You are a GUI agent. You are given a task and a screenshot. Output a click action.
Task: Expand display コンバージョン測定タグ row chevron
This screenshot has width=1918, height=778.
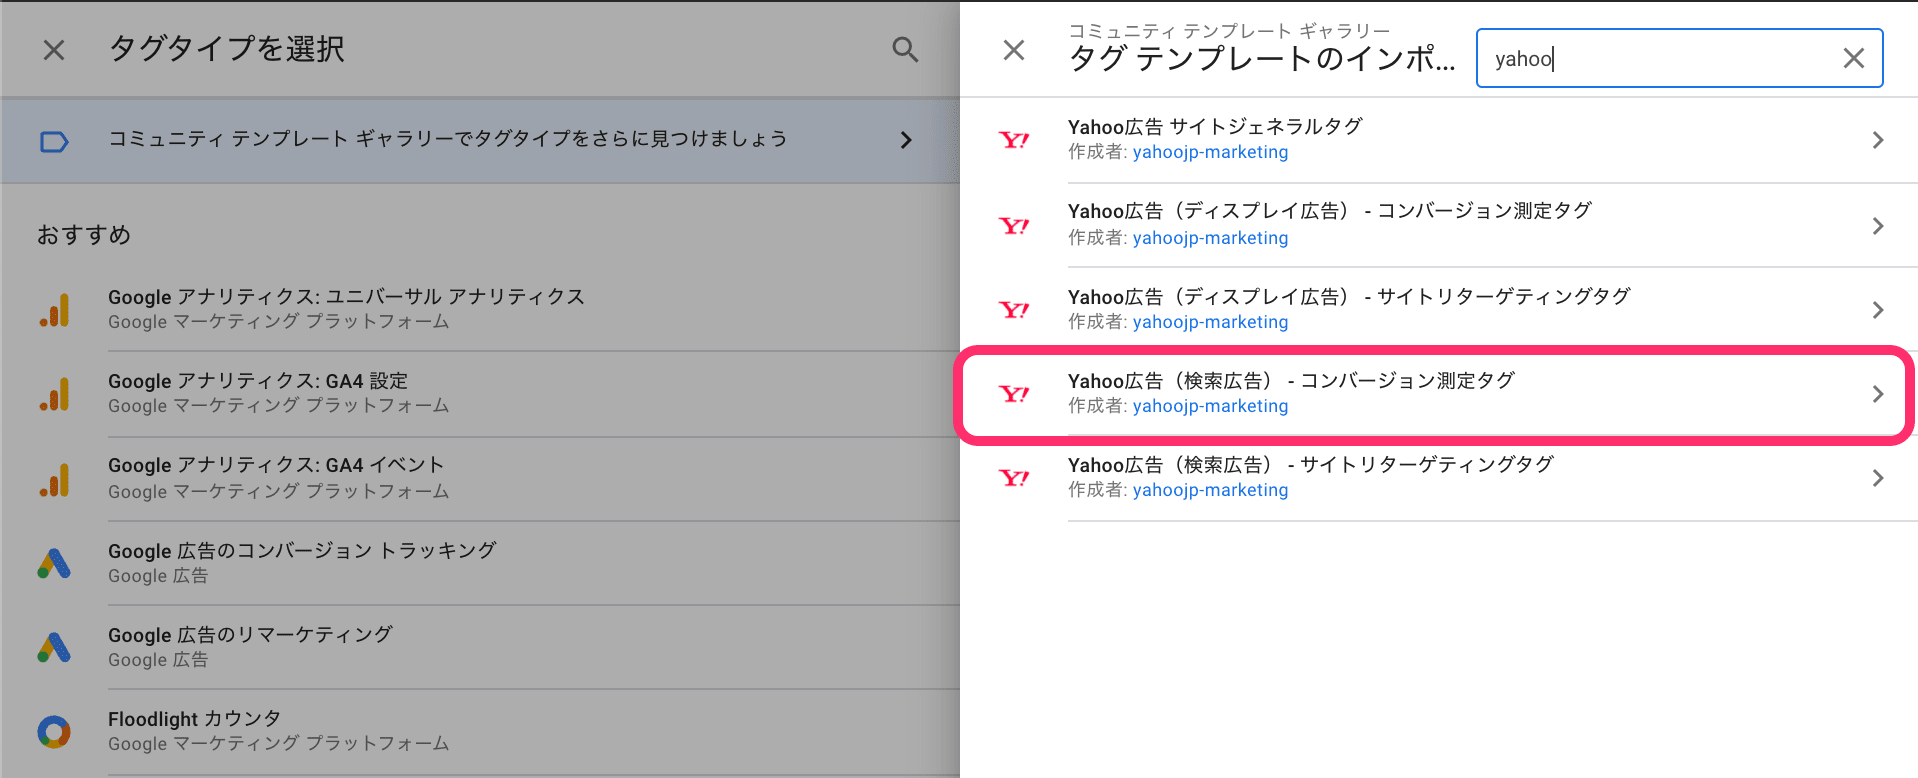(1878, 226)
